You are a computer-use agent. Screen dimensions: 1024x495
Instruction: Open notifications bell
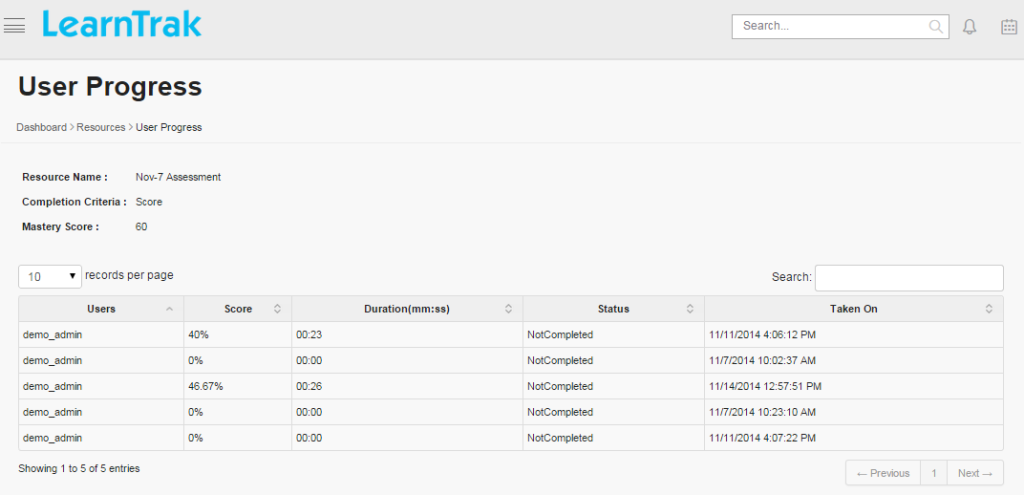[x=970, y=27]
